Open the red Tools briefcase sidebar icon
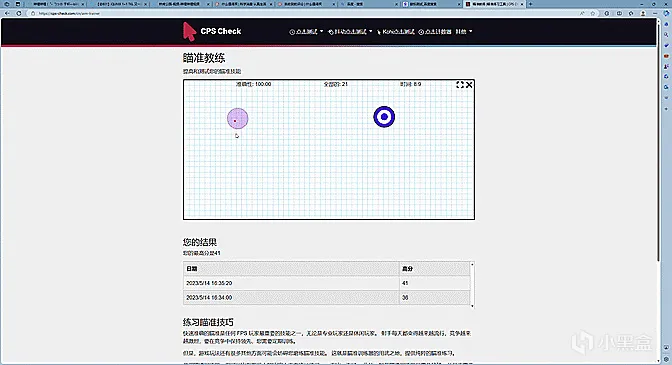672x365 pixels. coord(666,56)
